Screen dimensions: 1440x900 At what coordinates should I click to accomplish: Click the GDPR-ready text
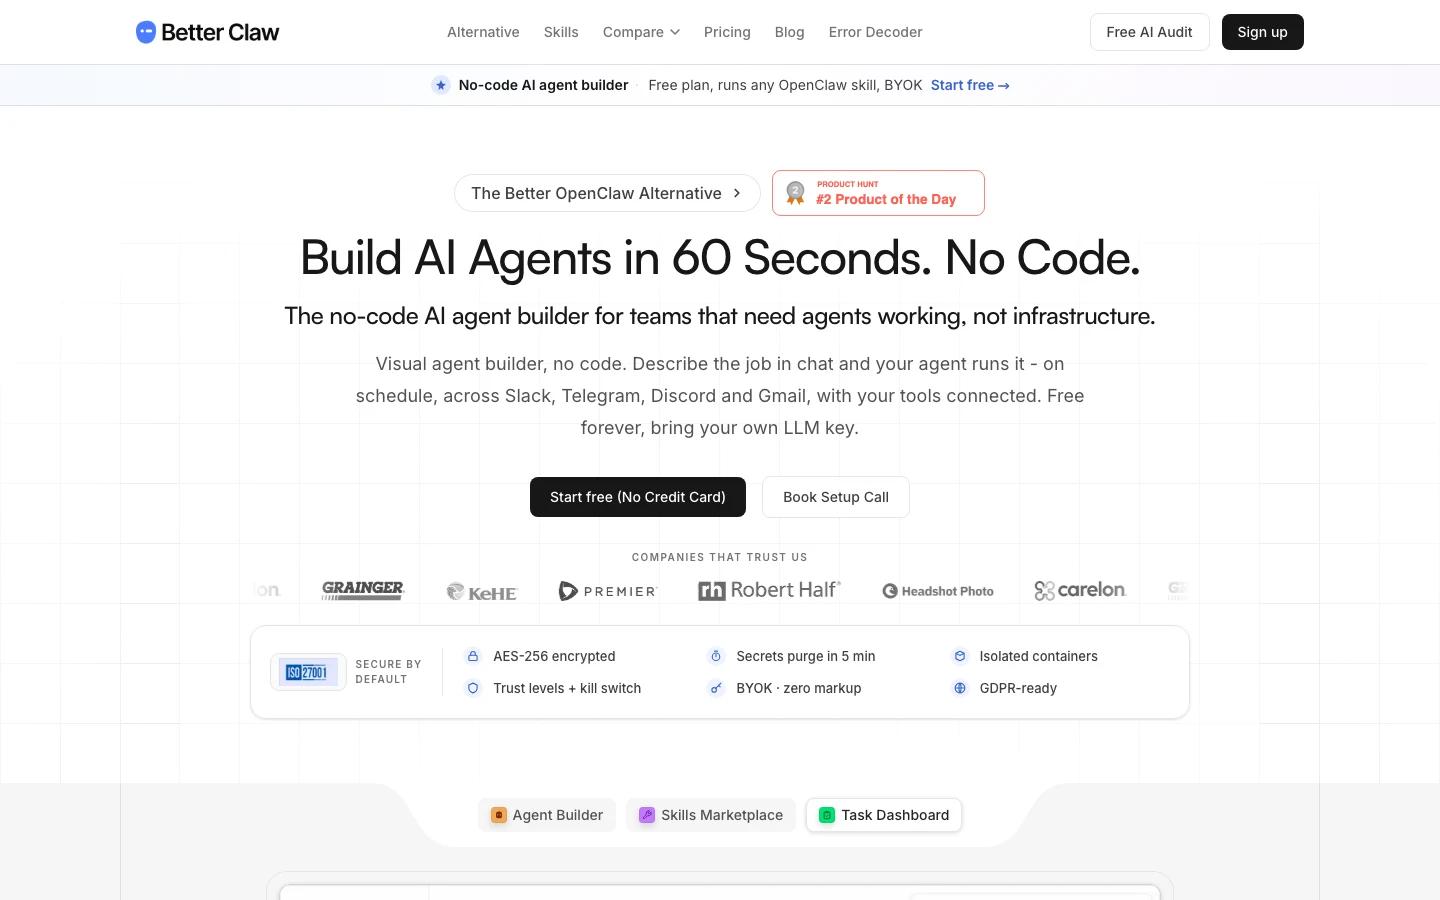[1018, 688]
